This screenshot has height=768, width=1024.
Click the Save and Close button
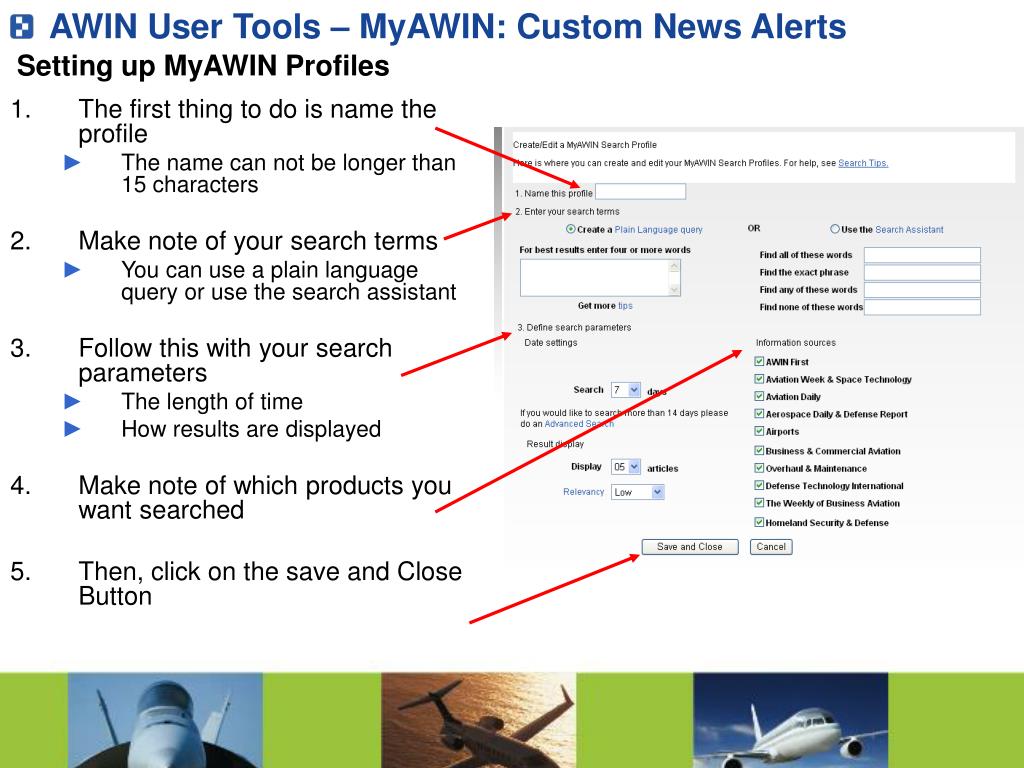click(x=690, y=547)
